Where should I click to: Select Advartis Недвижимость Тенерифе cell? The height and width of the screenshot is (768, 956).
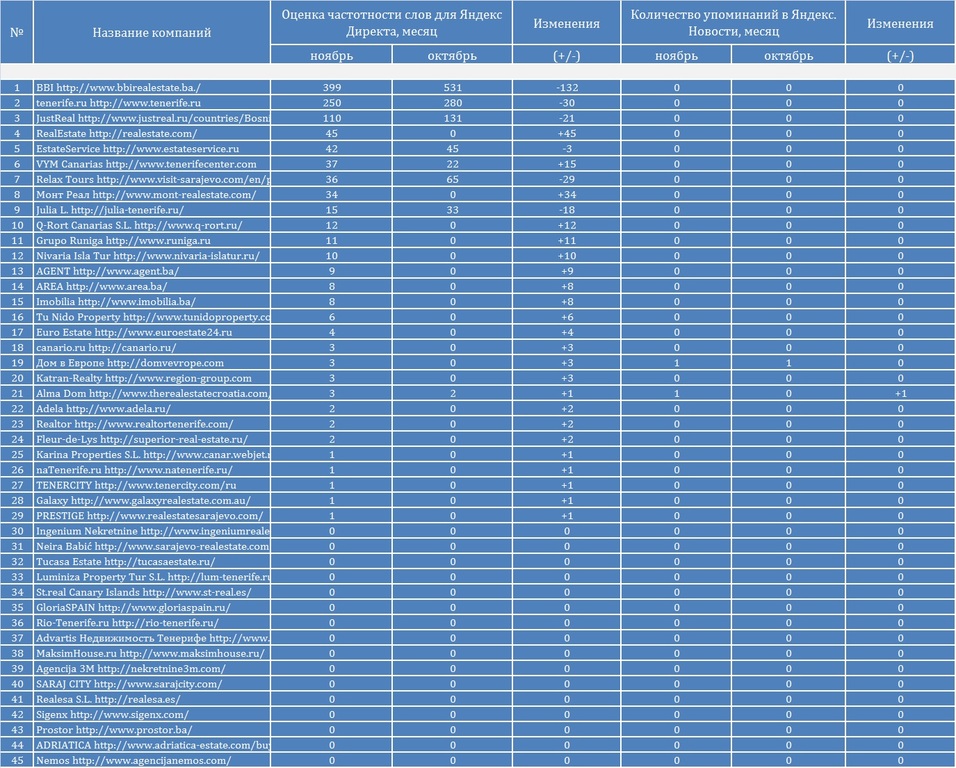(x=152, y=638)
